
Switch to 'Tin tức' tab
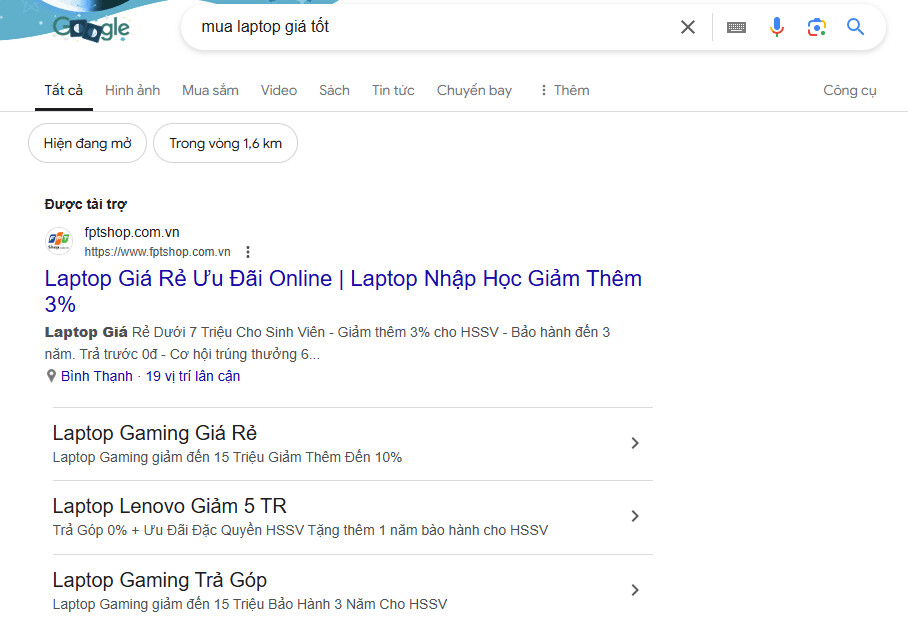[393, 90]
